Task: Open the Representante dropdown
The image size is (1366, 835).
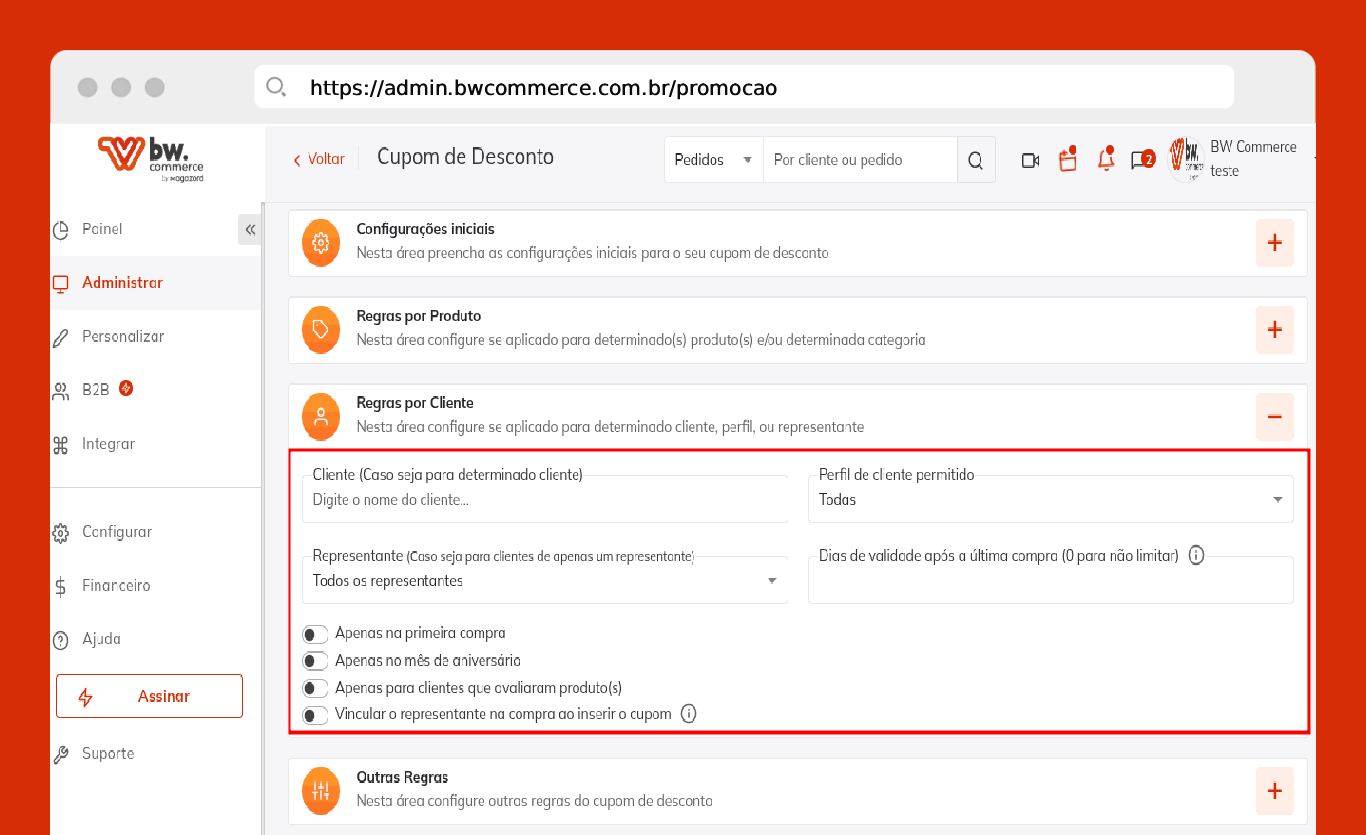Action: [545, 580]
